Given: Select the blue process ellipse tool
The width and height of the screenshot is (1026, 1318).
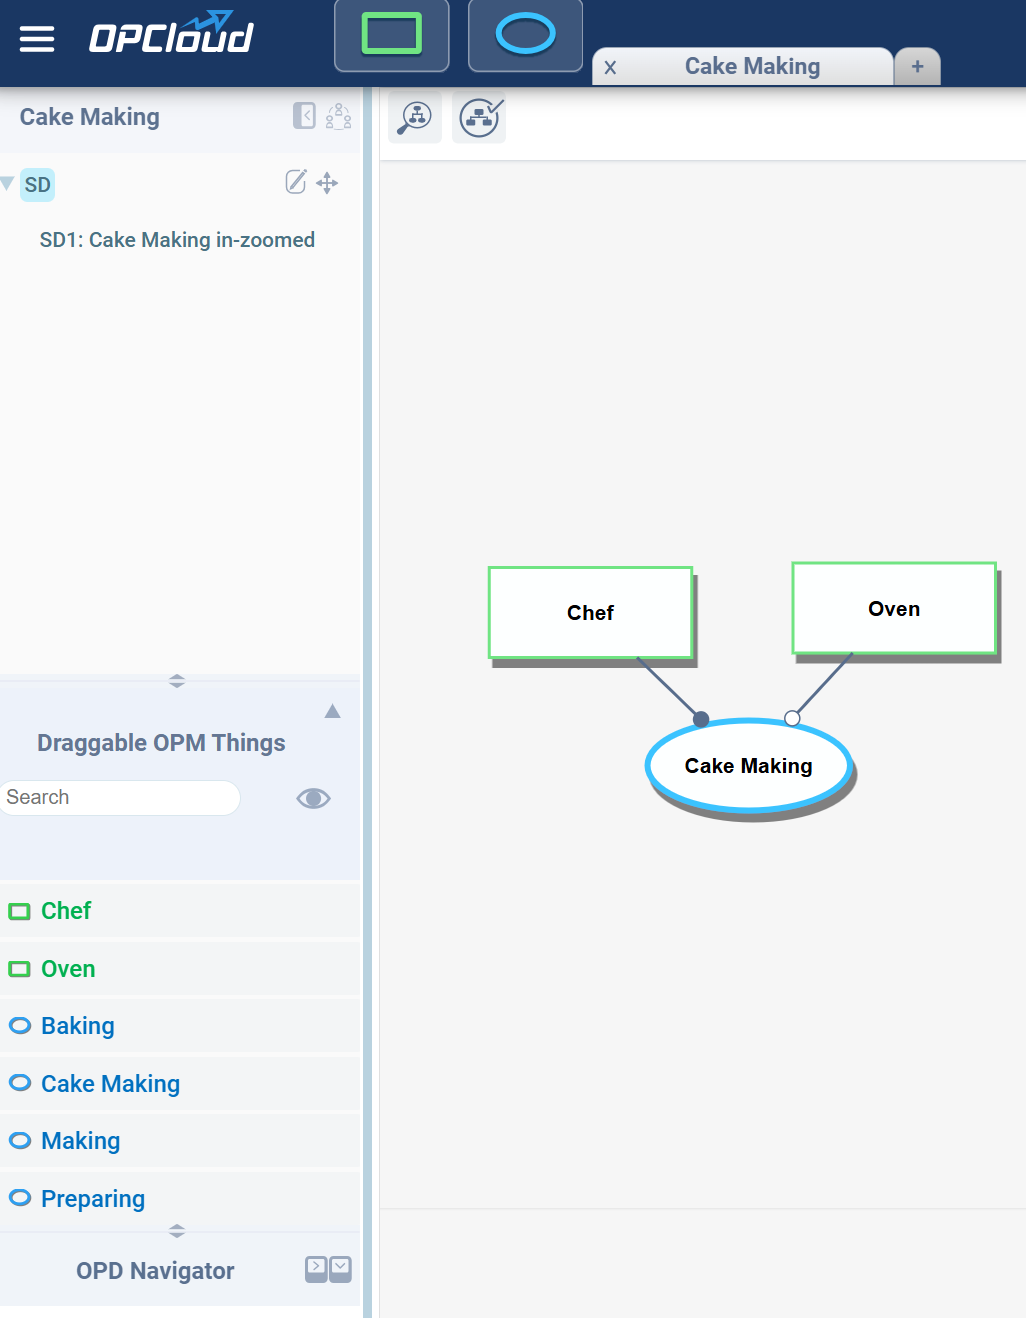Looking at the screenshot, I should (x=525, y=35).
